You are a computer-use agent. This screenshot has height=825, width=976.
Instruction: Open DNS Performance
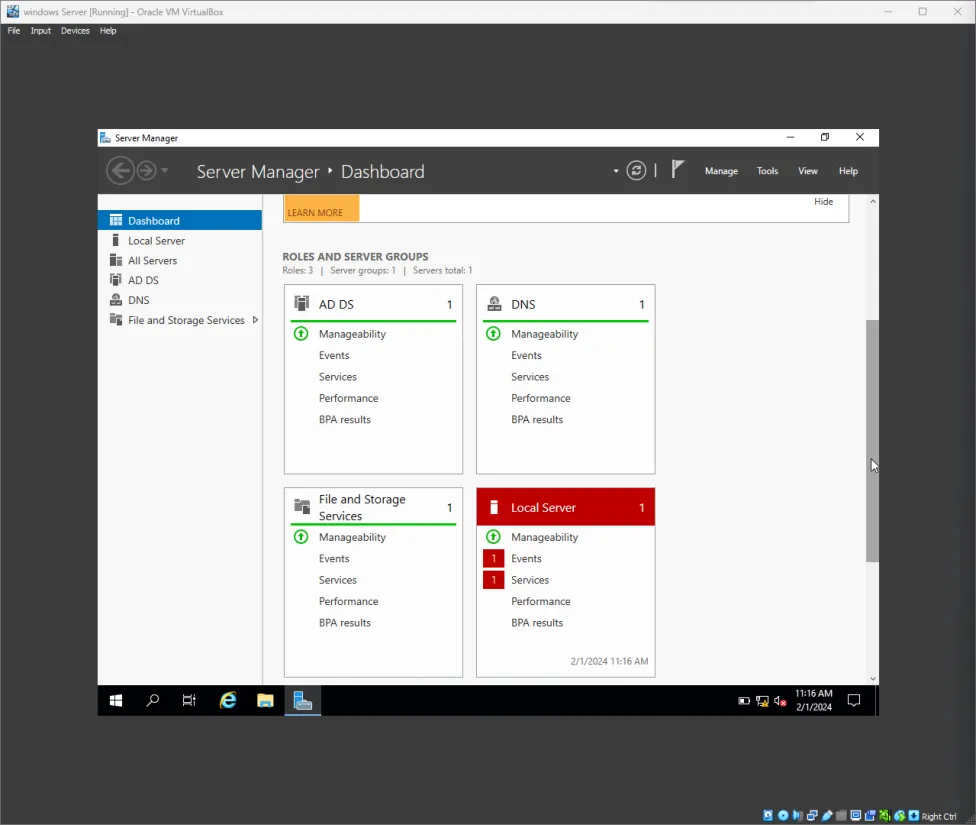[x=541, y=398]
